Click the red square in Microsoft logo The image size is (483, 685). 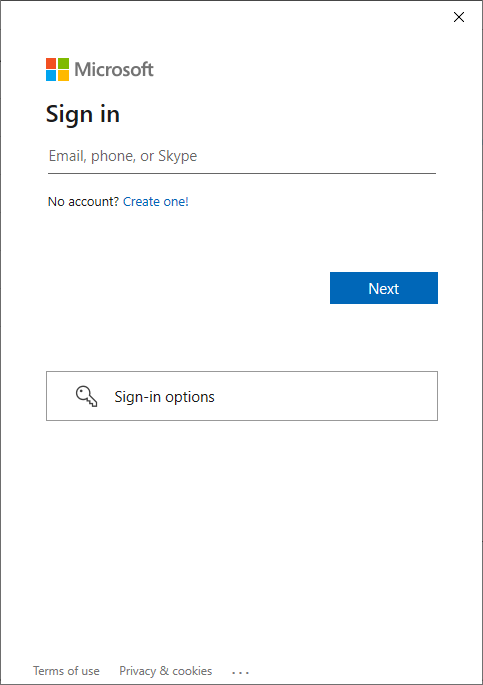(51, 63)
